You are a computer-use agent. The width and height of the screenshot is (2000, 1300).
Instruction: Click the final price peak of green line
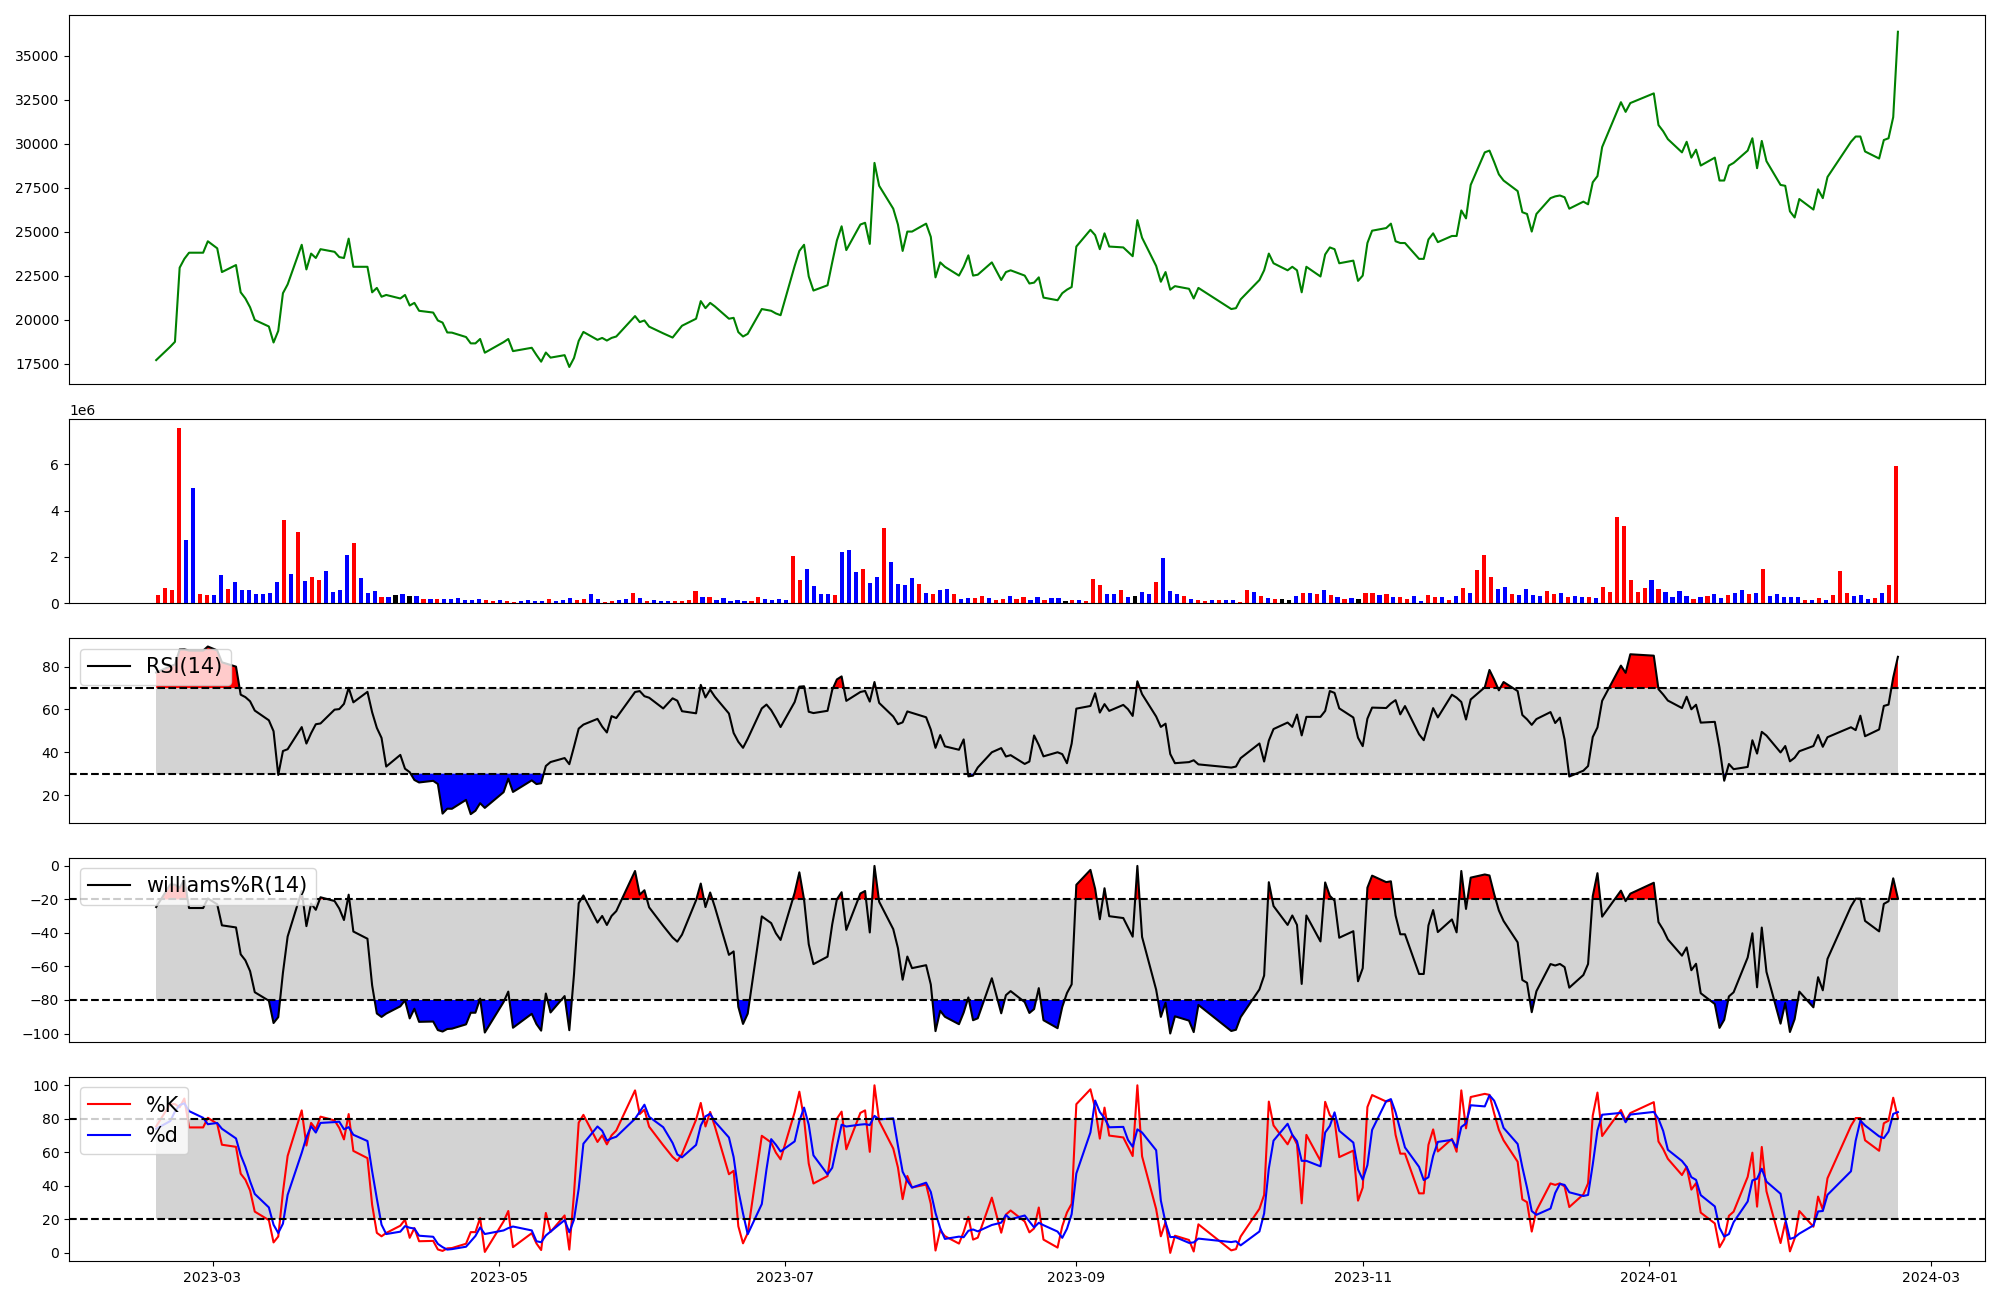coord(1897,32)
